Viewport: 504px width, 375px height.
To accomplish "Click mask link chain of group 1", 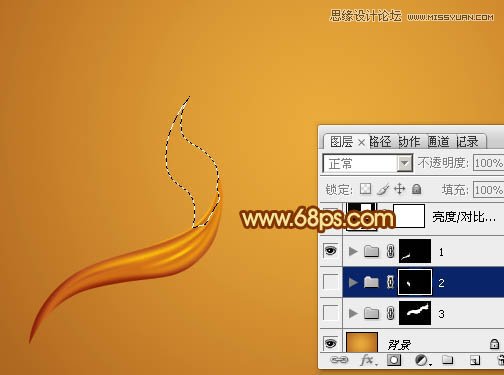I will 390,251.
